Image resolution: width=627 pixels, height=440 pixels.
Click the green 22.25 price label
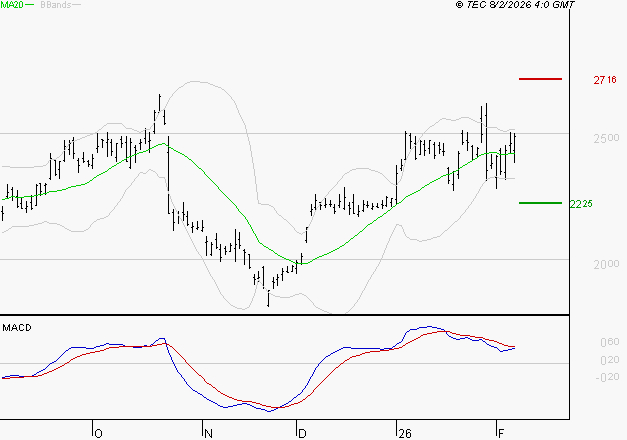[x=581, y=204]
